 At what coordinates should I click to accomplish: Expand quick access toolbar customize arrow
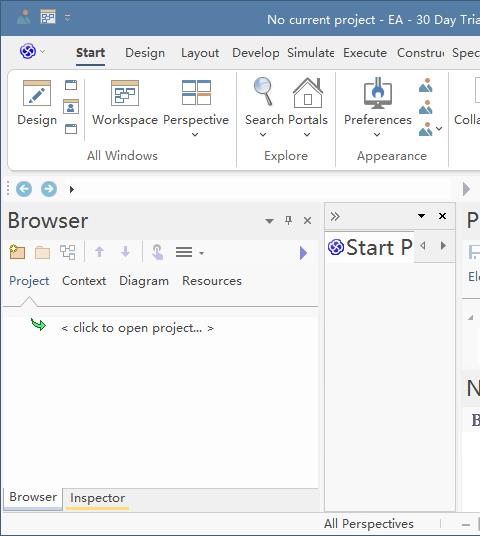(x=67, y=17)
